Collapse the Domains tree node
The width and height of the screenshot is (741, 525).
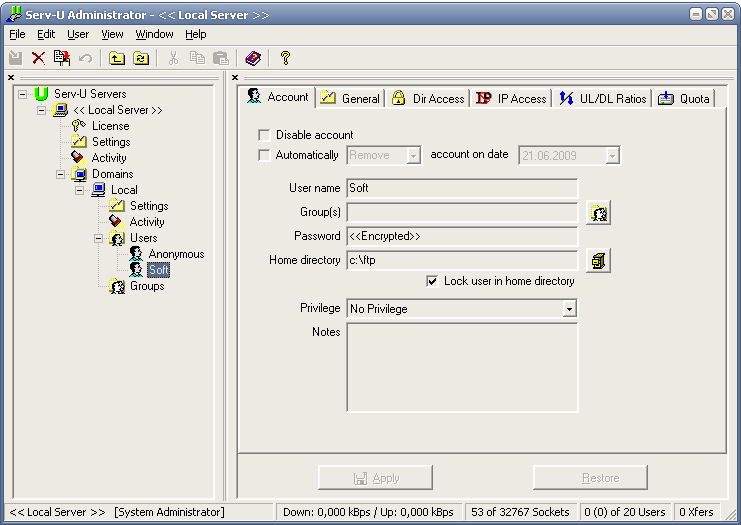[x=60, y=174]
